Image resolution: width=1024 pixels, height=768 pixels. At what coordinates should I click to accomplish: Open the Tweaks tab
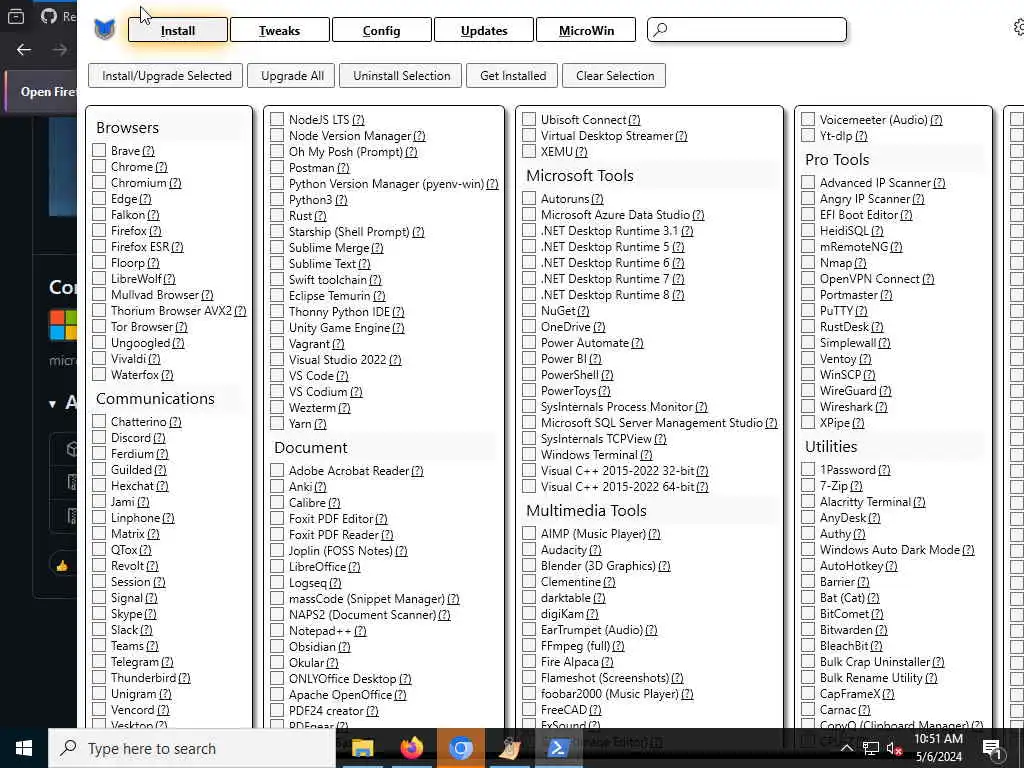pos(280,30)
